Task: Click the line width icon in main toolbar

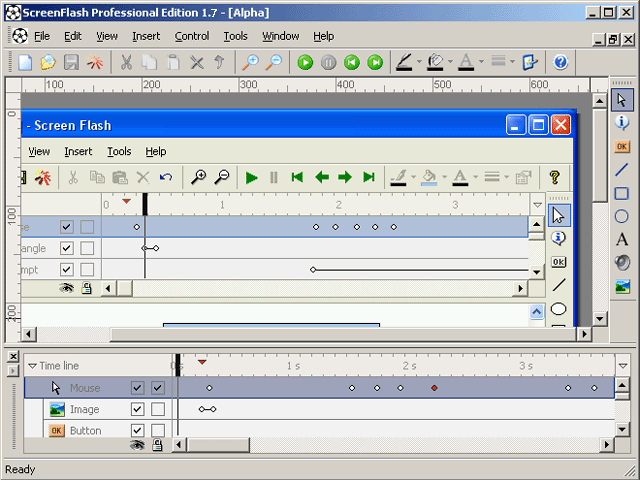Action: [x=498, y=62]
